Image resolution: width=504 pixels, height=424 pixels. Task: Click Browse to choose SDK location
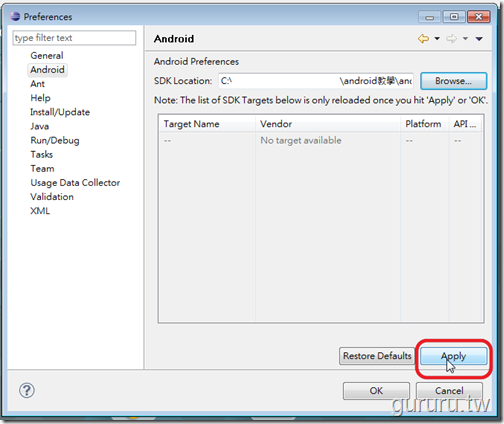pos(453,81)
